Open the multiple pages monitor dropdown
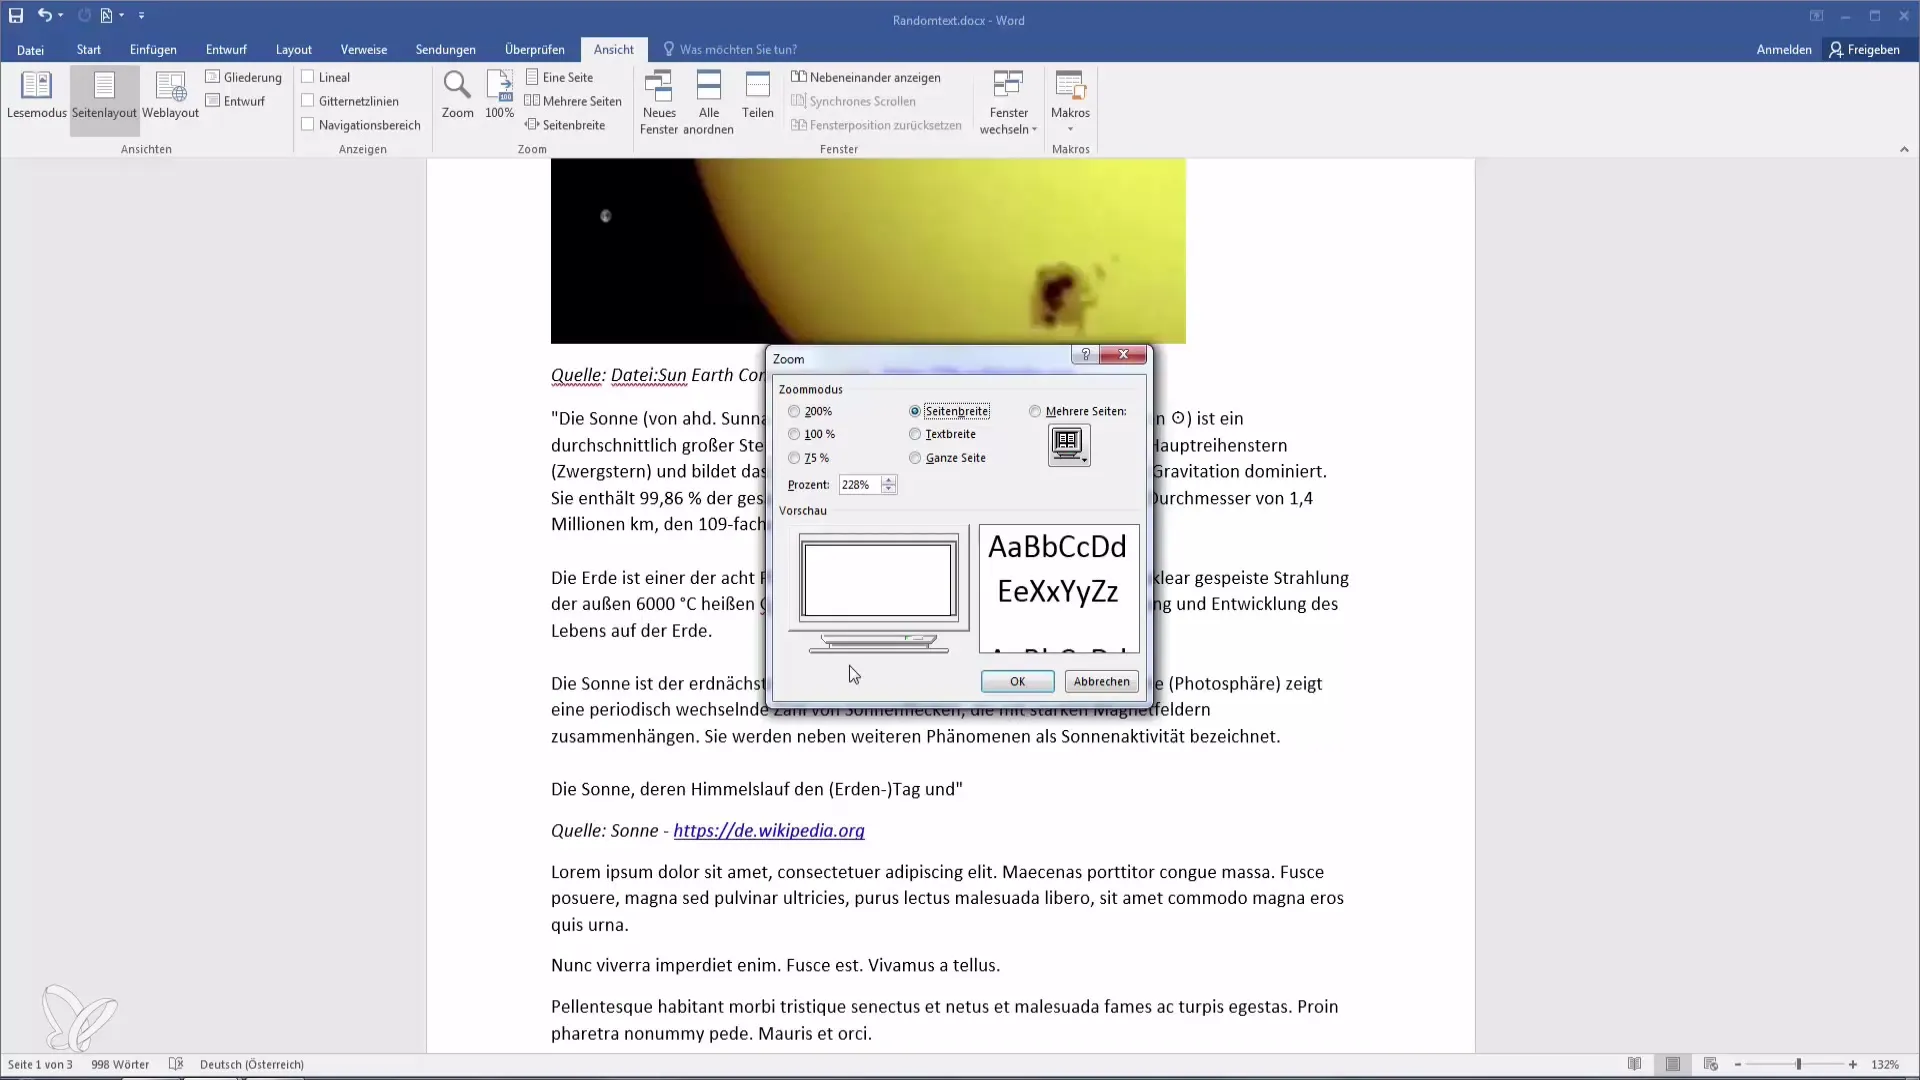The width and height of the screenshot is (1920, 1080). click(1069, 445)
